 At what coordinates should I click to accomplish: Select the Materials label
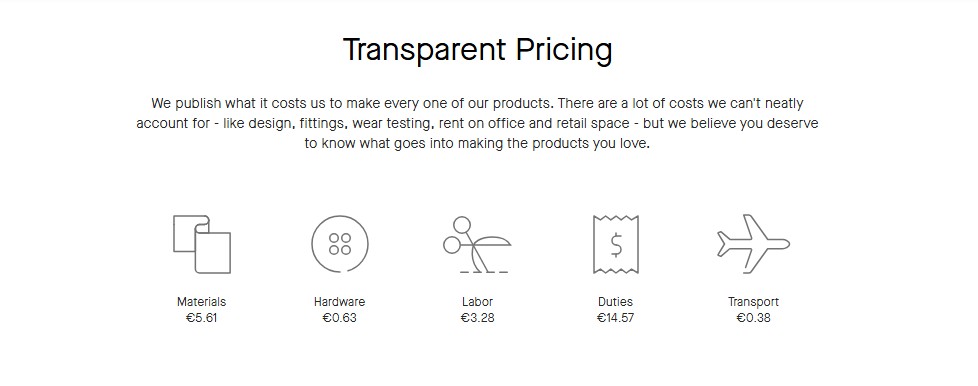[201, 302]
